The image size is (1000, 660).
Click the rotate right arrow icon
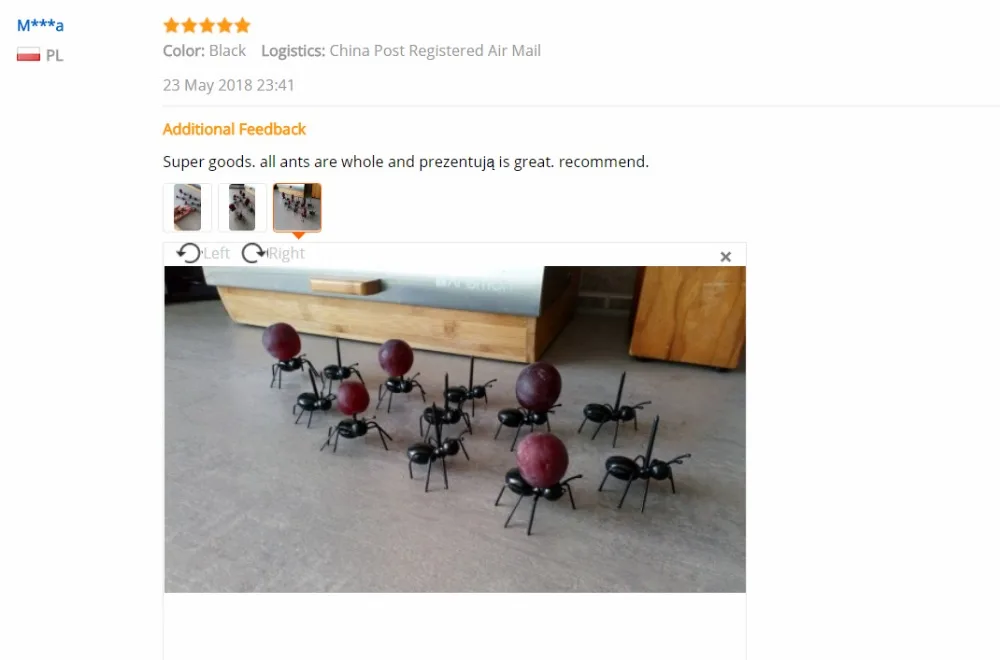(x=254, y=253)
